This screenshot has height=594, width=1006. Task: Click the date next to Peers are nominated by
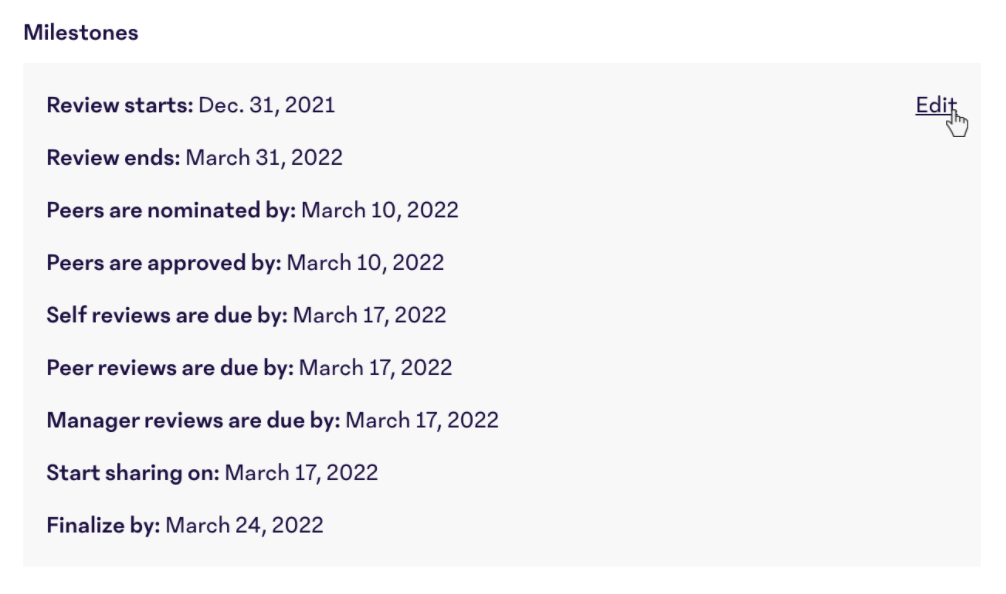coord(380,210)
